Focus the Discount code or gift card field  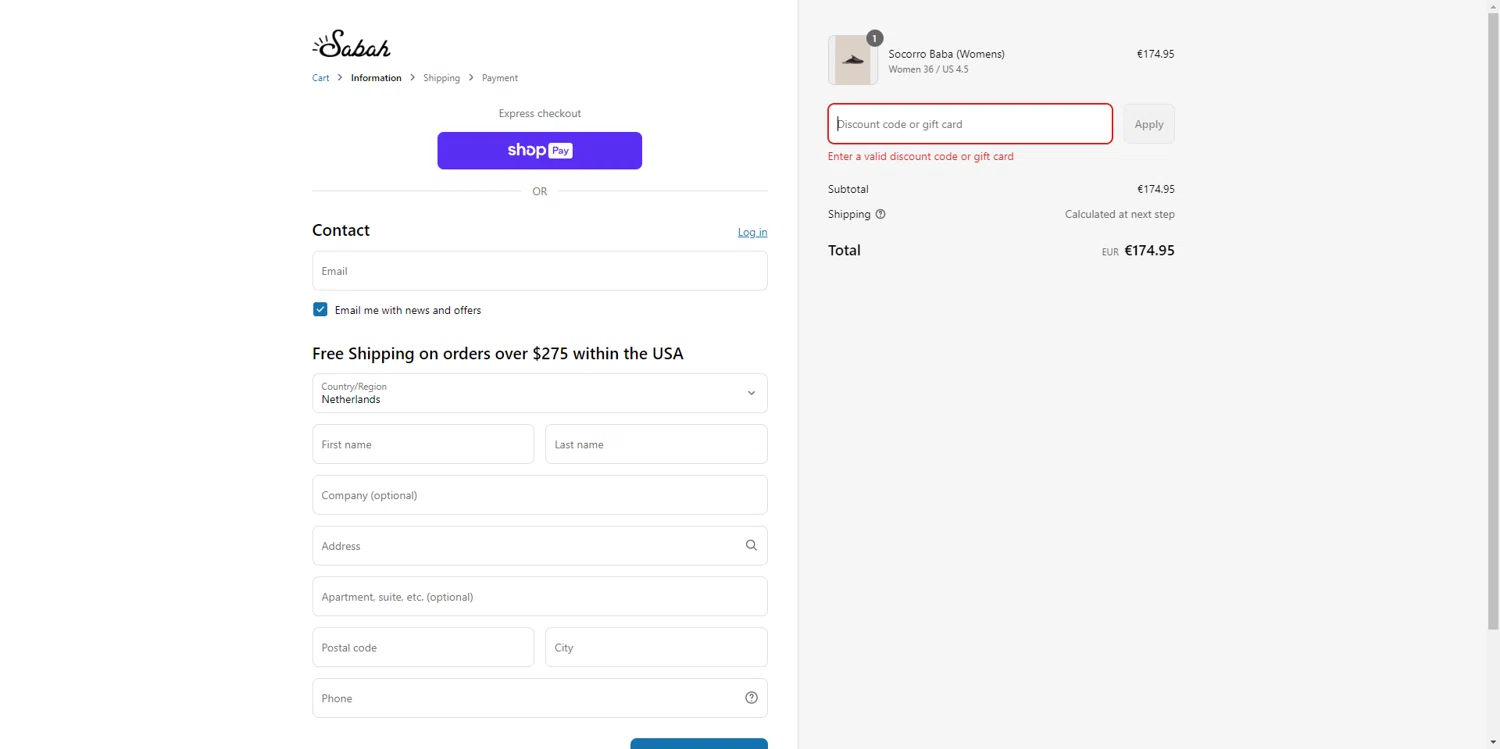970,124
